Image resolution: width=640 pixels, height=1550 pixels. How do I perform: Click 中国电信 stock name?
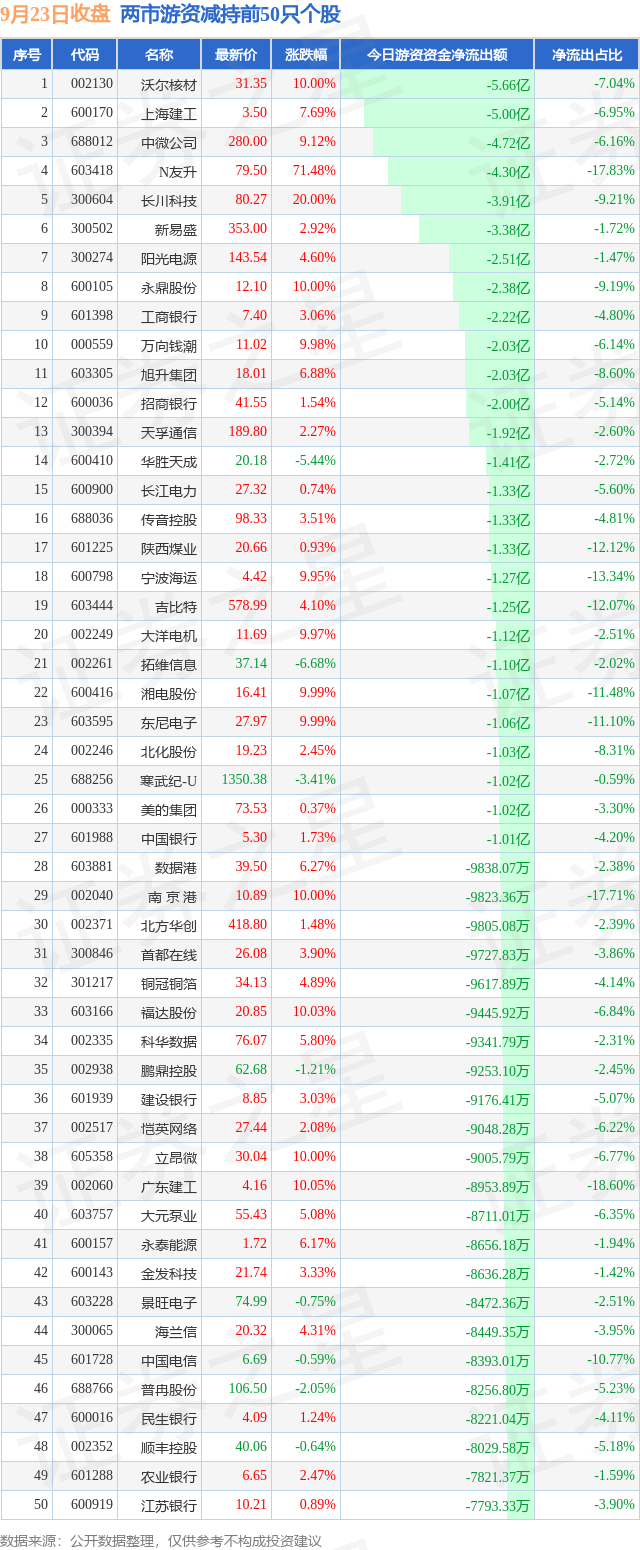(169, 1360)
